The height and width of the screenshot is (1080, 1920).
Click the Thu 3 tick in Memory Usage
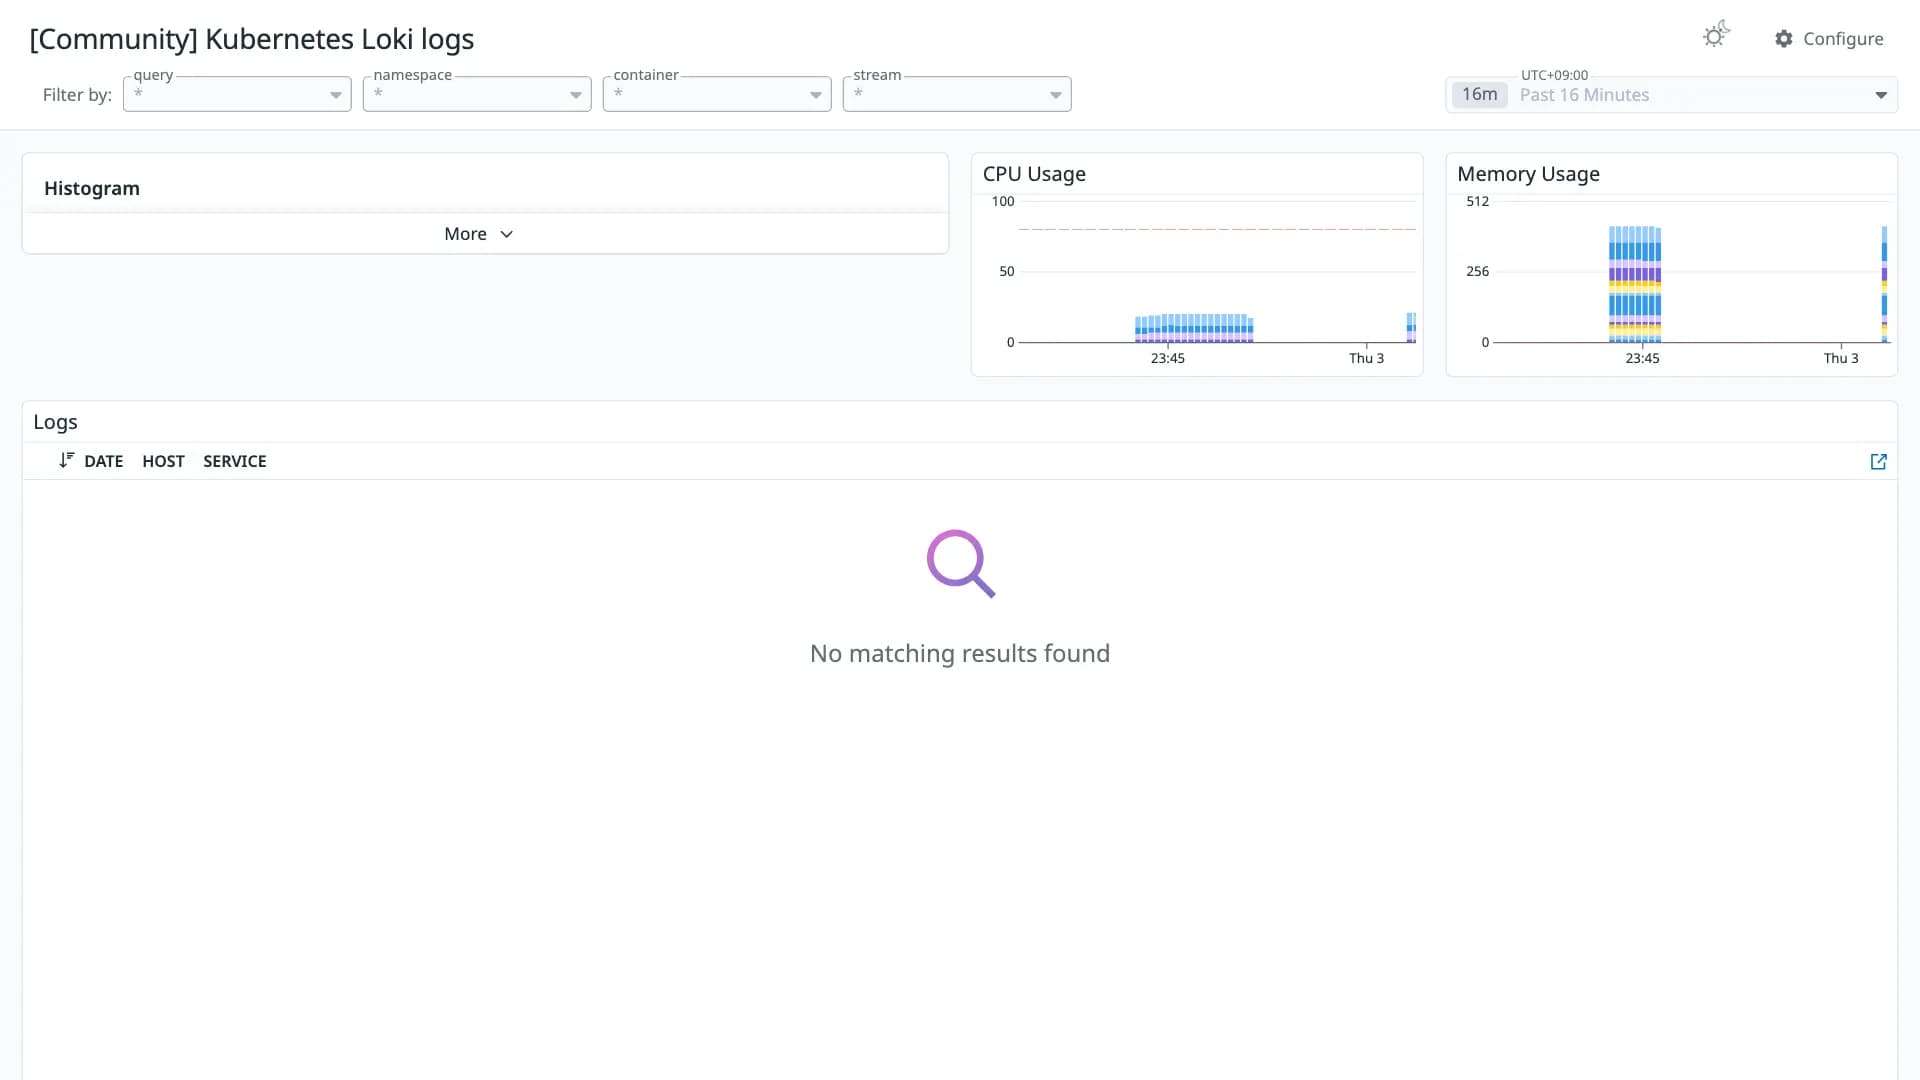(x=1841, y=358)
